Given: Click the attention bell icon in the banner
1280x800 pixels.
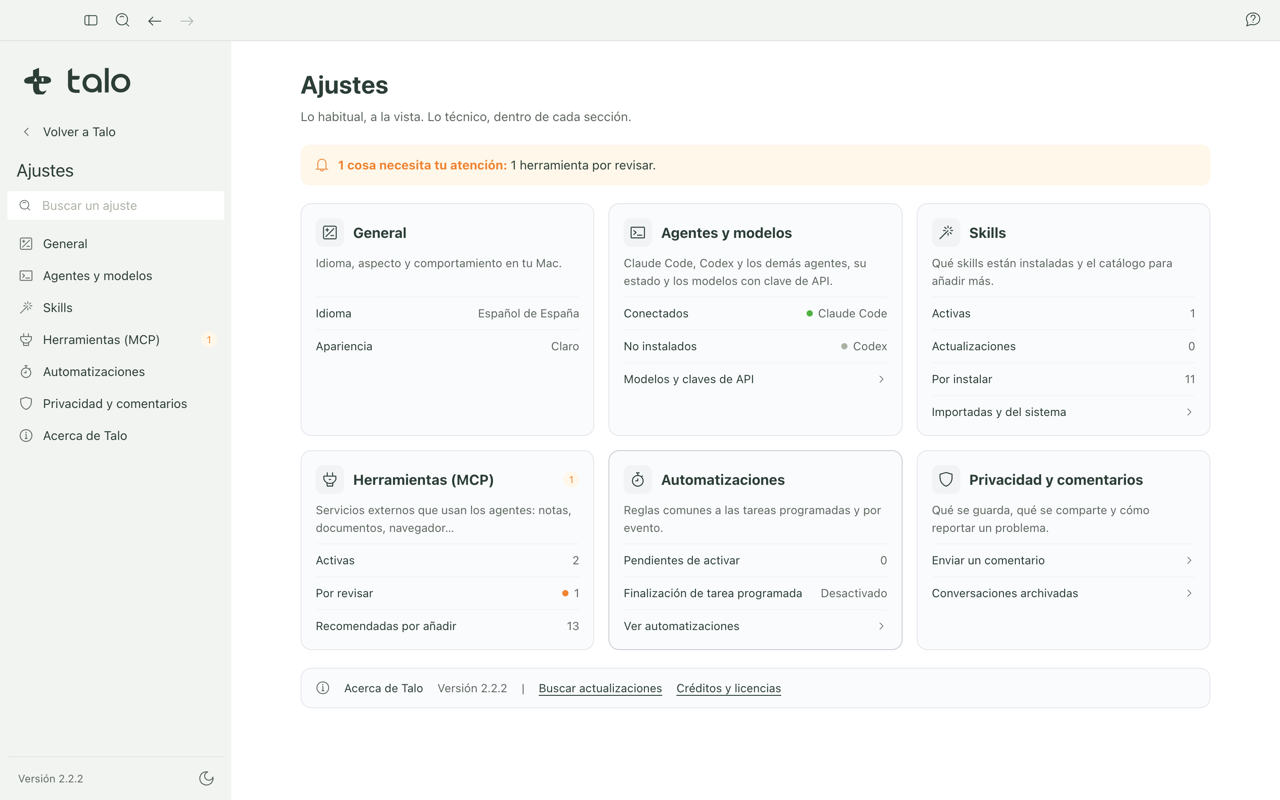Looking at the screenshot, I should (x=322, y=165).
